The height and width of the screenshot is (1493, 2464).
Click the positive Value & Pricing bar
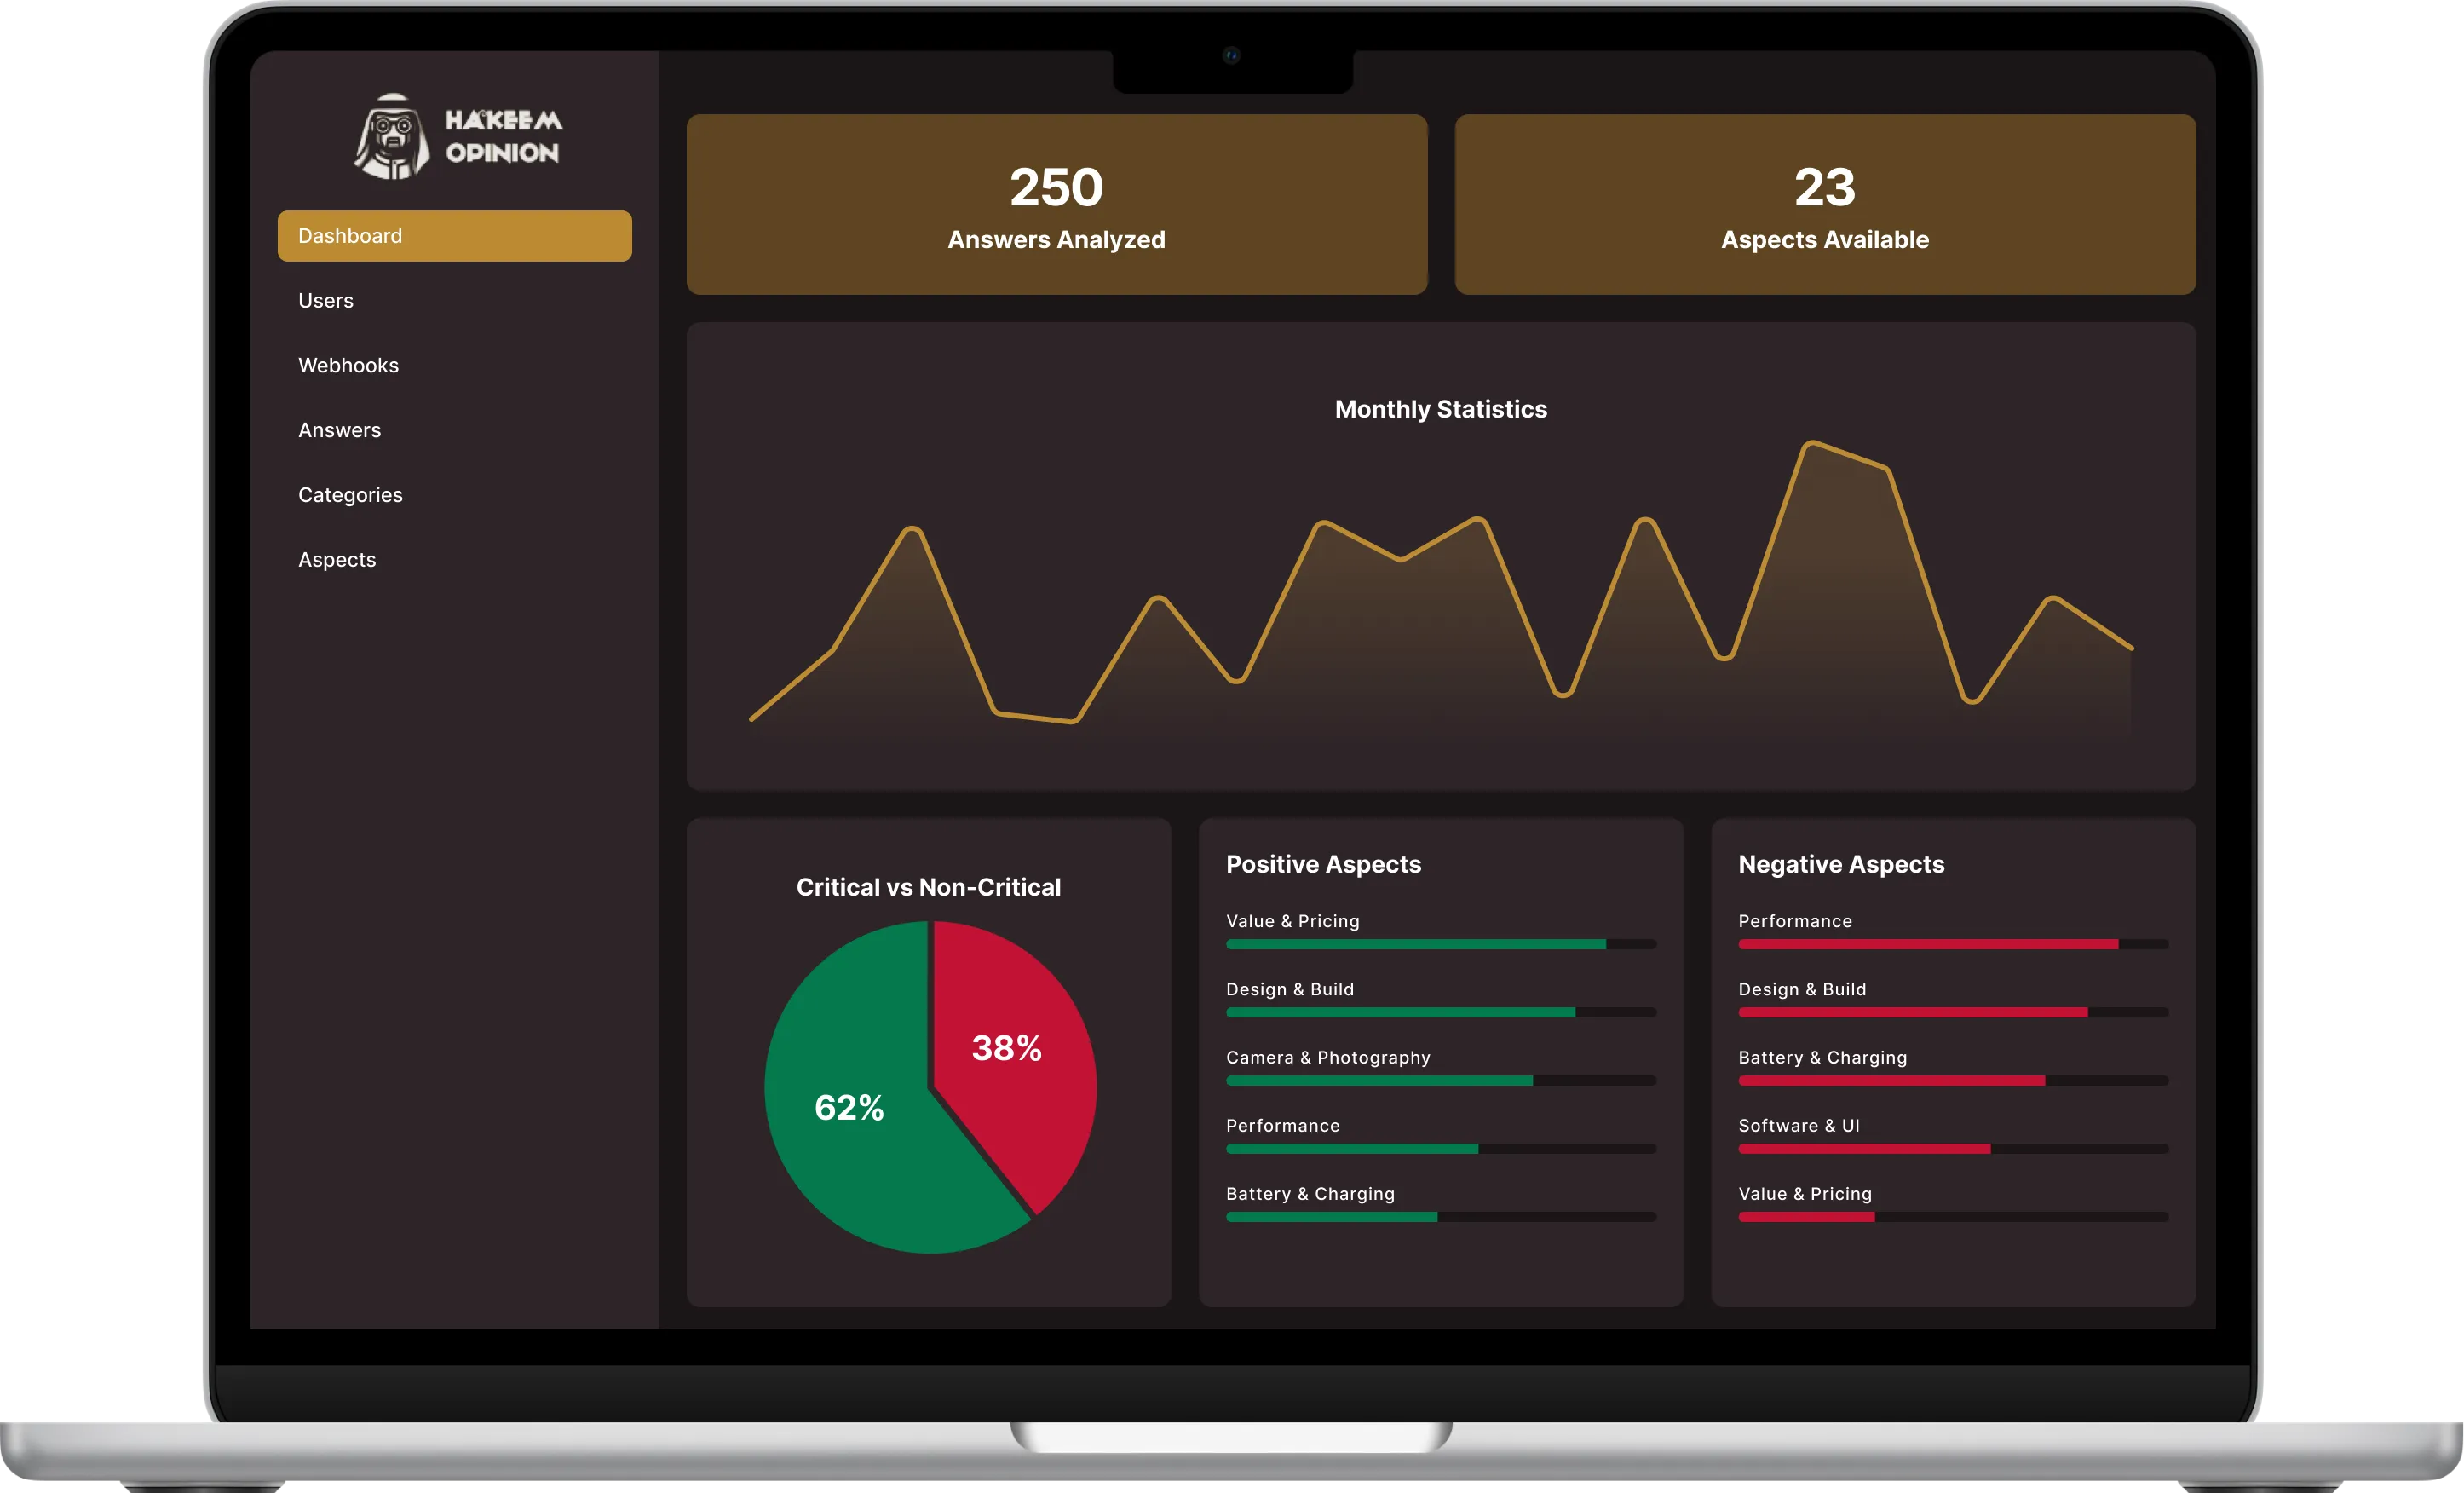(1415, 944)
